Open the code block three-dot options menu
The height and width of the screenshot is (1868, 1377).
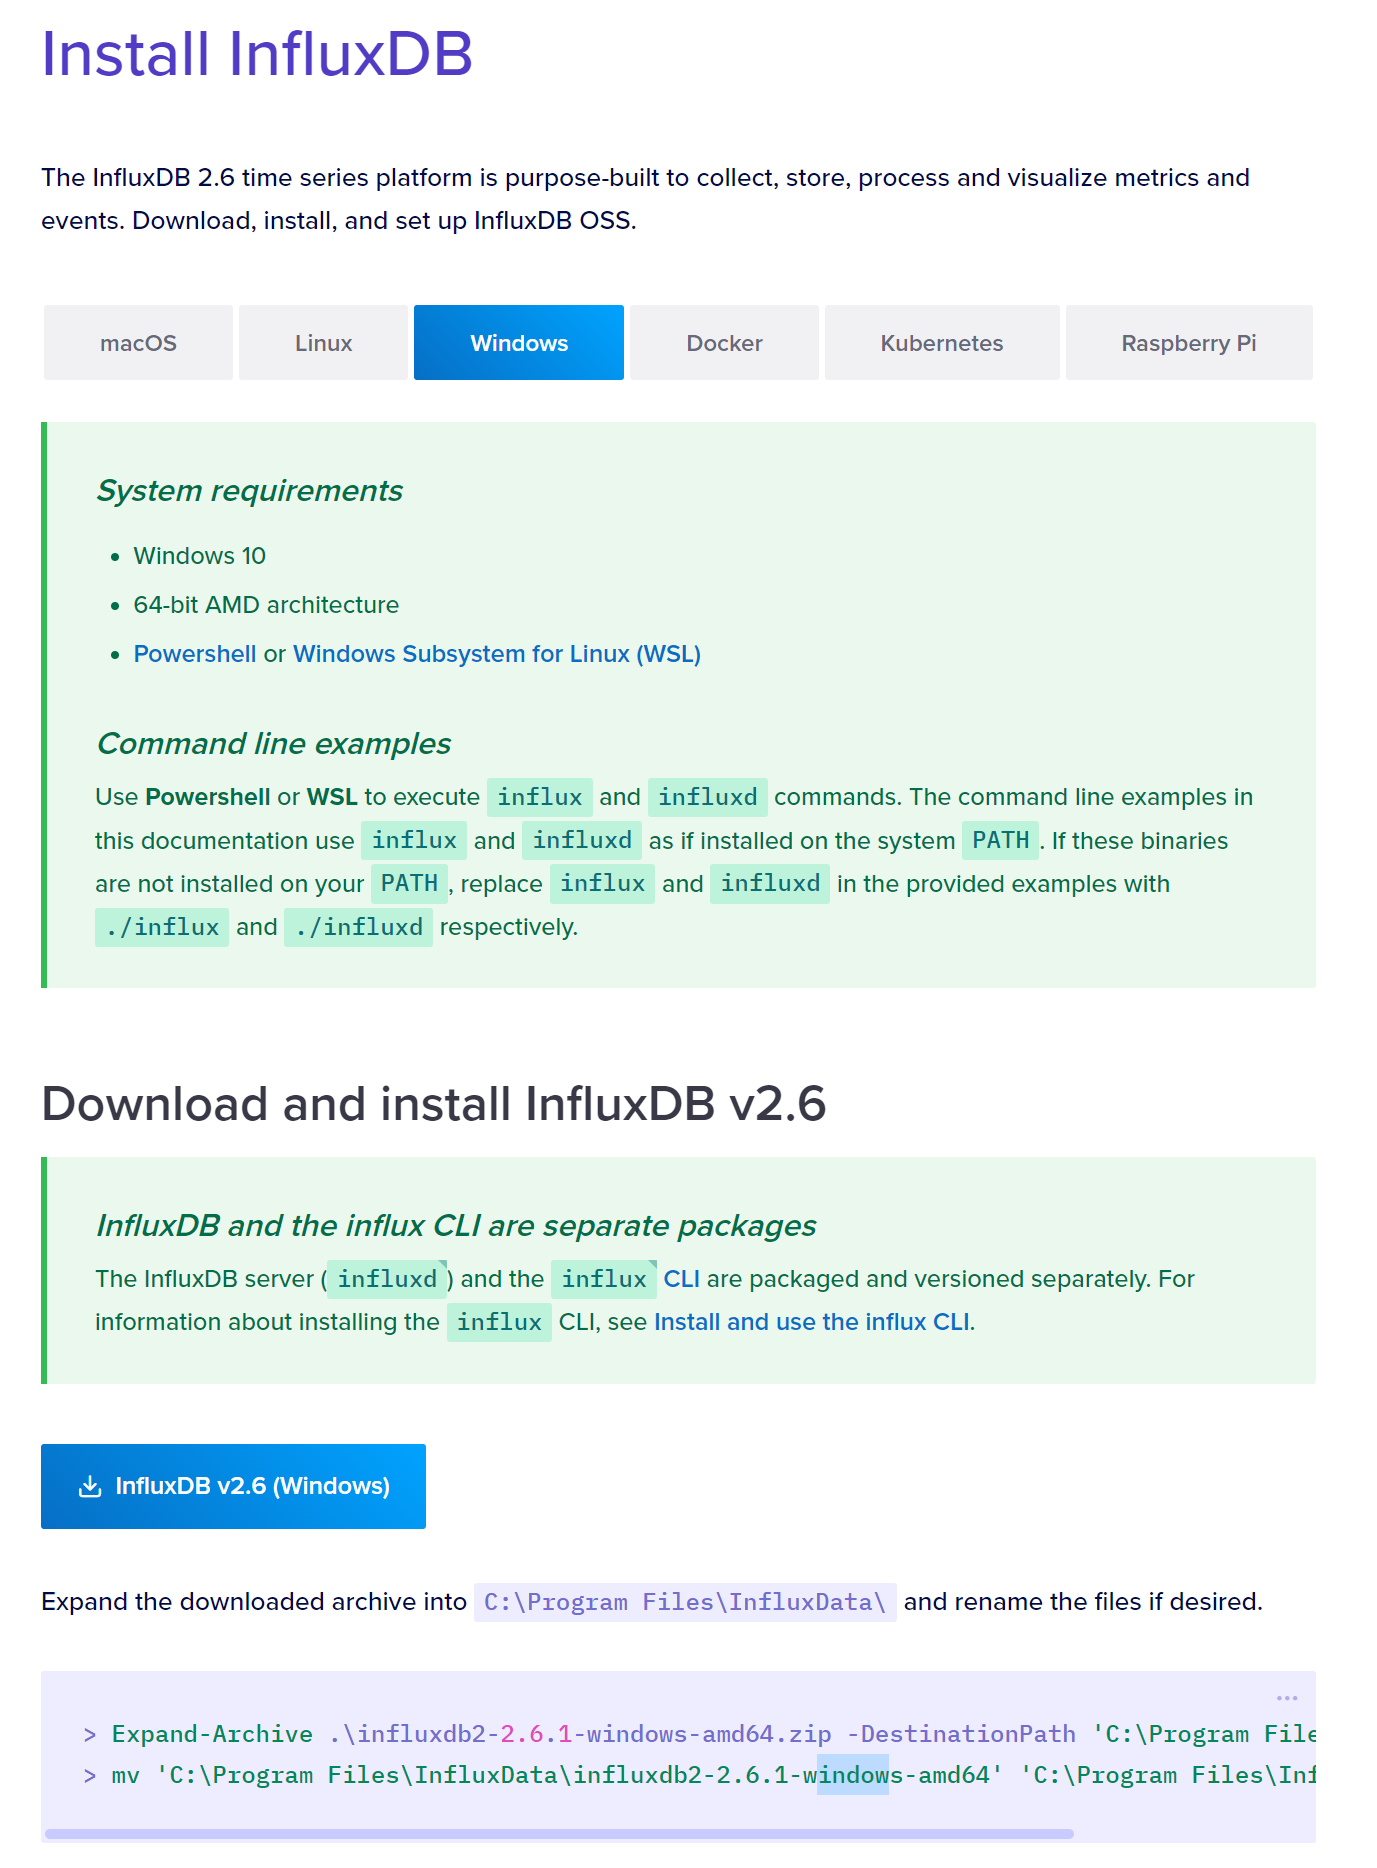point(1287,1698)
